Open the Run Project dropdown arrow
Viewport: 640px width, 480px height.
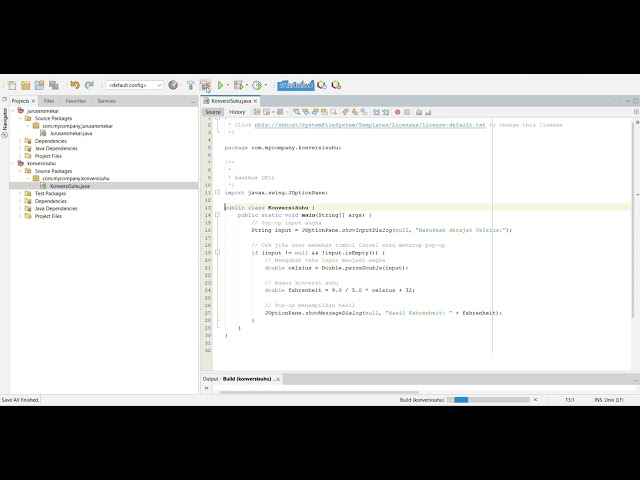(x=228, y=85)
